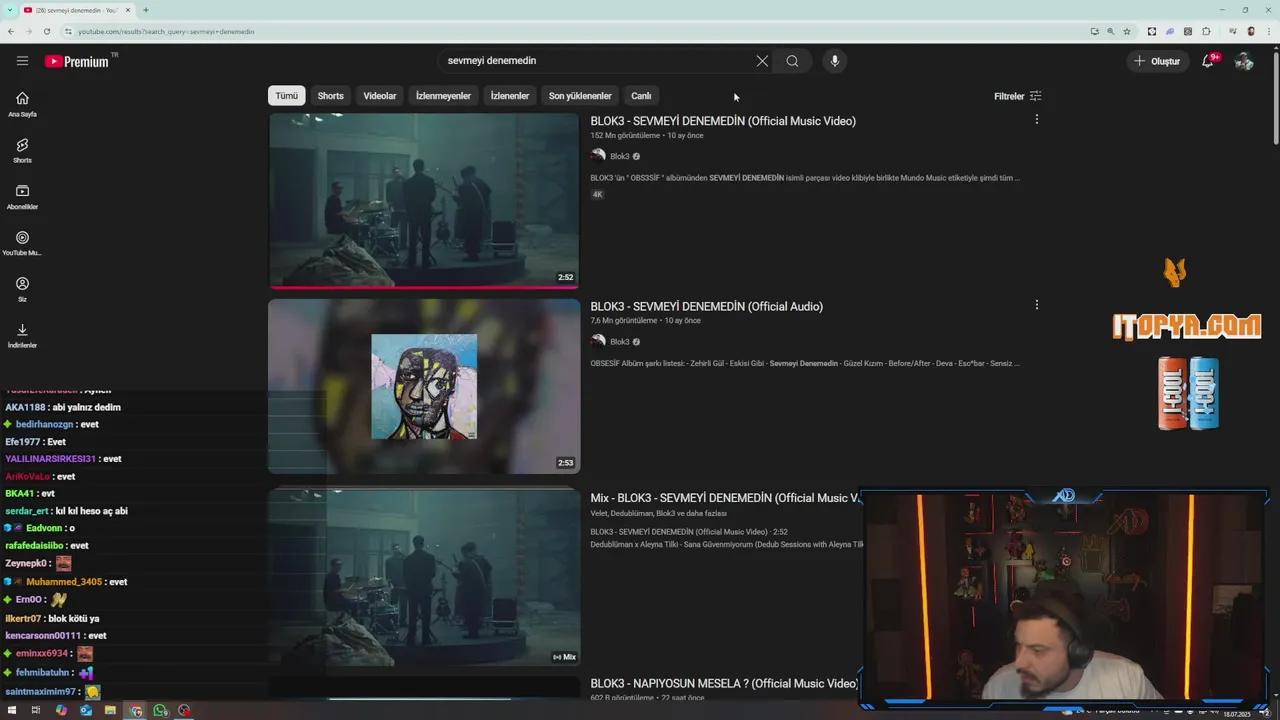This screenshot has width=1280, height=720.
Task: Open the Blok3 channel under the Official Audio
Action: 620,342
